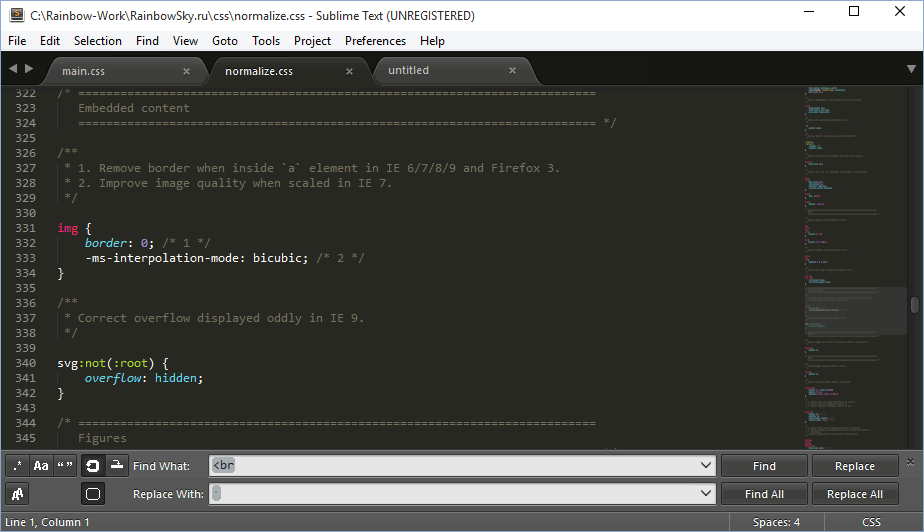Image resolution: width=924 pixels, height=532 pixels.
Task: Open the Find menu
Action: pyautogui.click(x=147, y=41)
